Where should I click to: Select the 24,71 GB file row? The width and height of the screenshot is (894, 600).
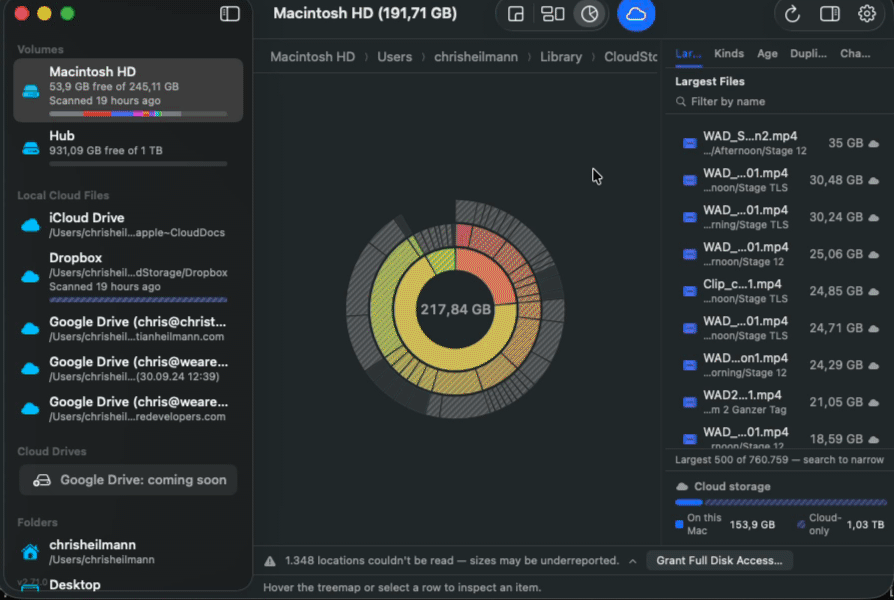pos(780,329)
